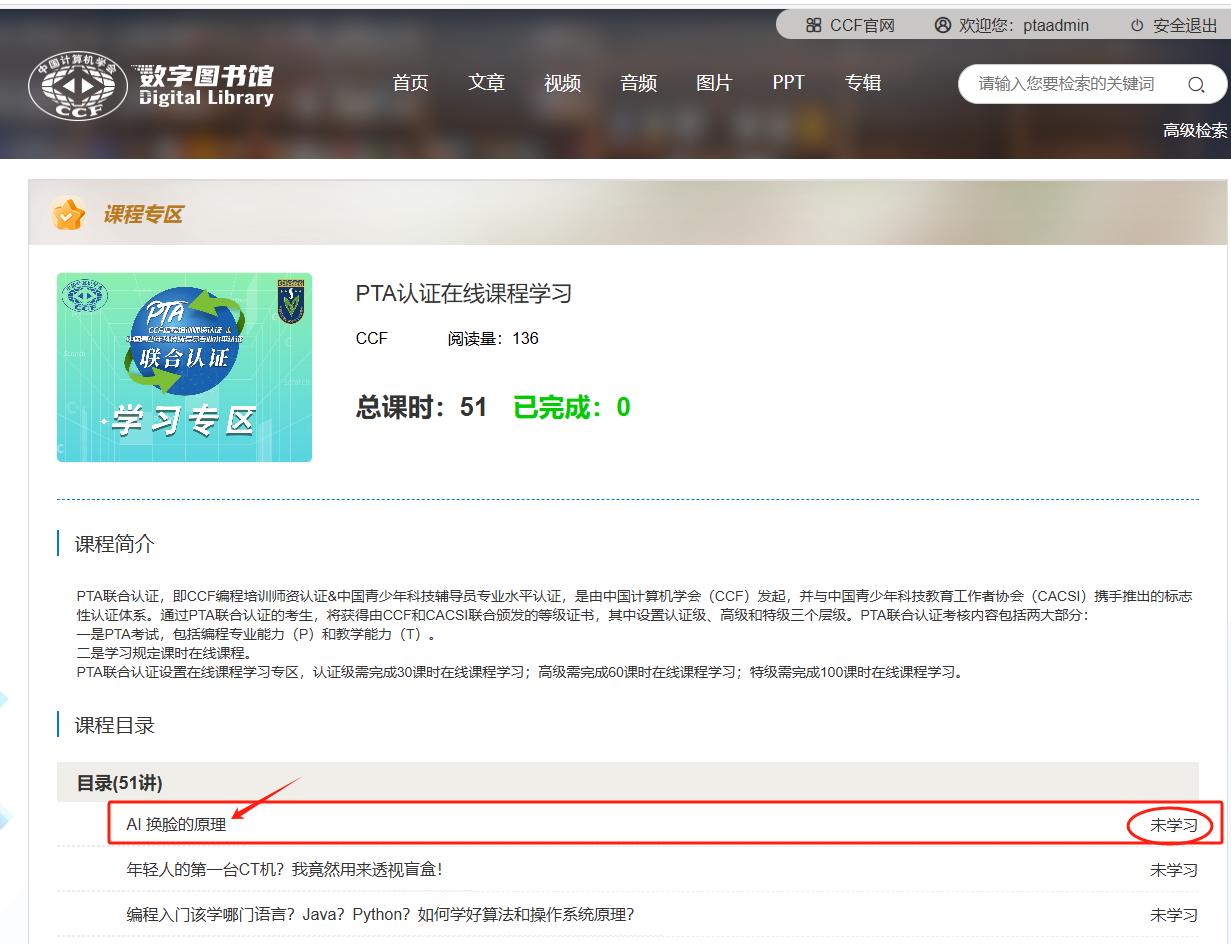Click the search magnifier icon
Image resolution: width=1231 pixels, height=944 pixels.
click(1196, 85)
